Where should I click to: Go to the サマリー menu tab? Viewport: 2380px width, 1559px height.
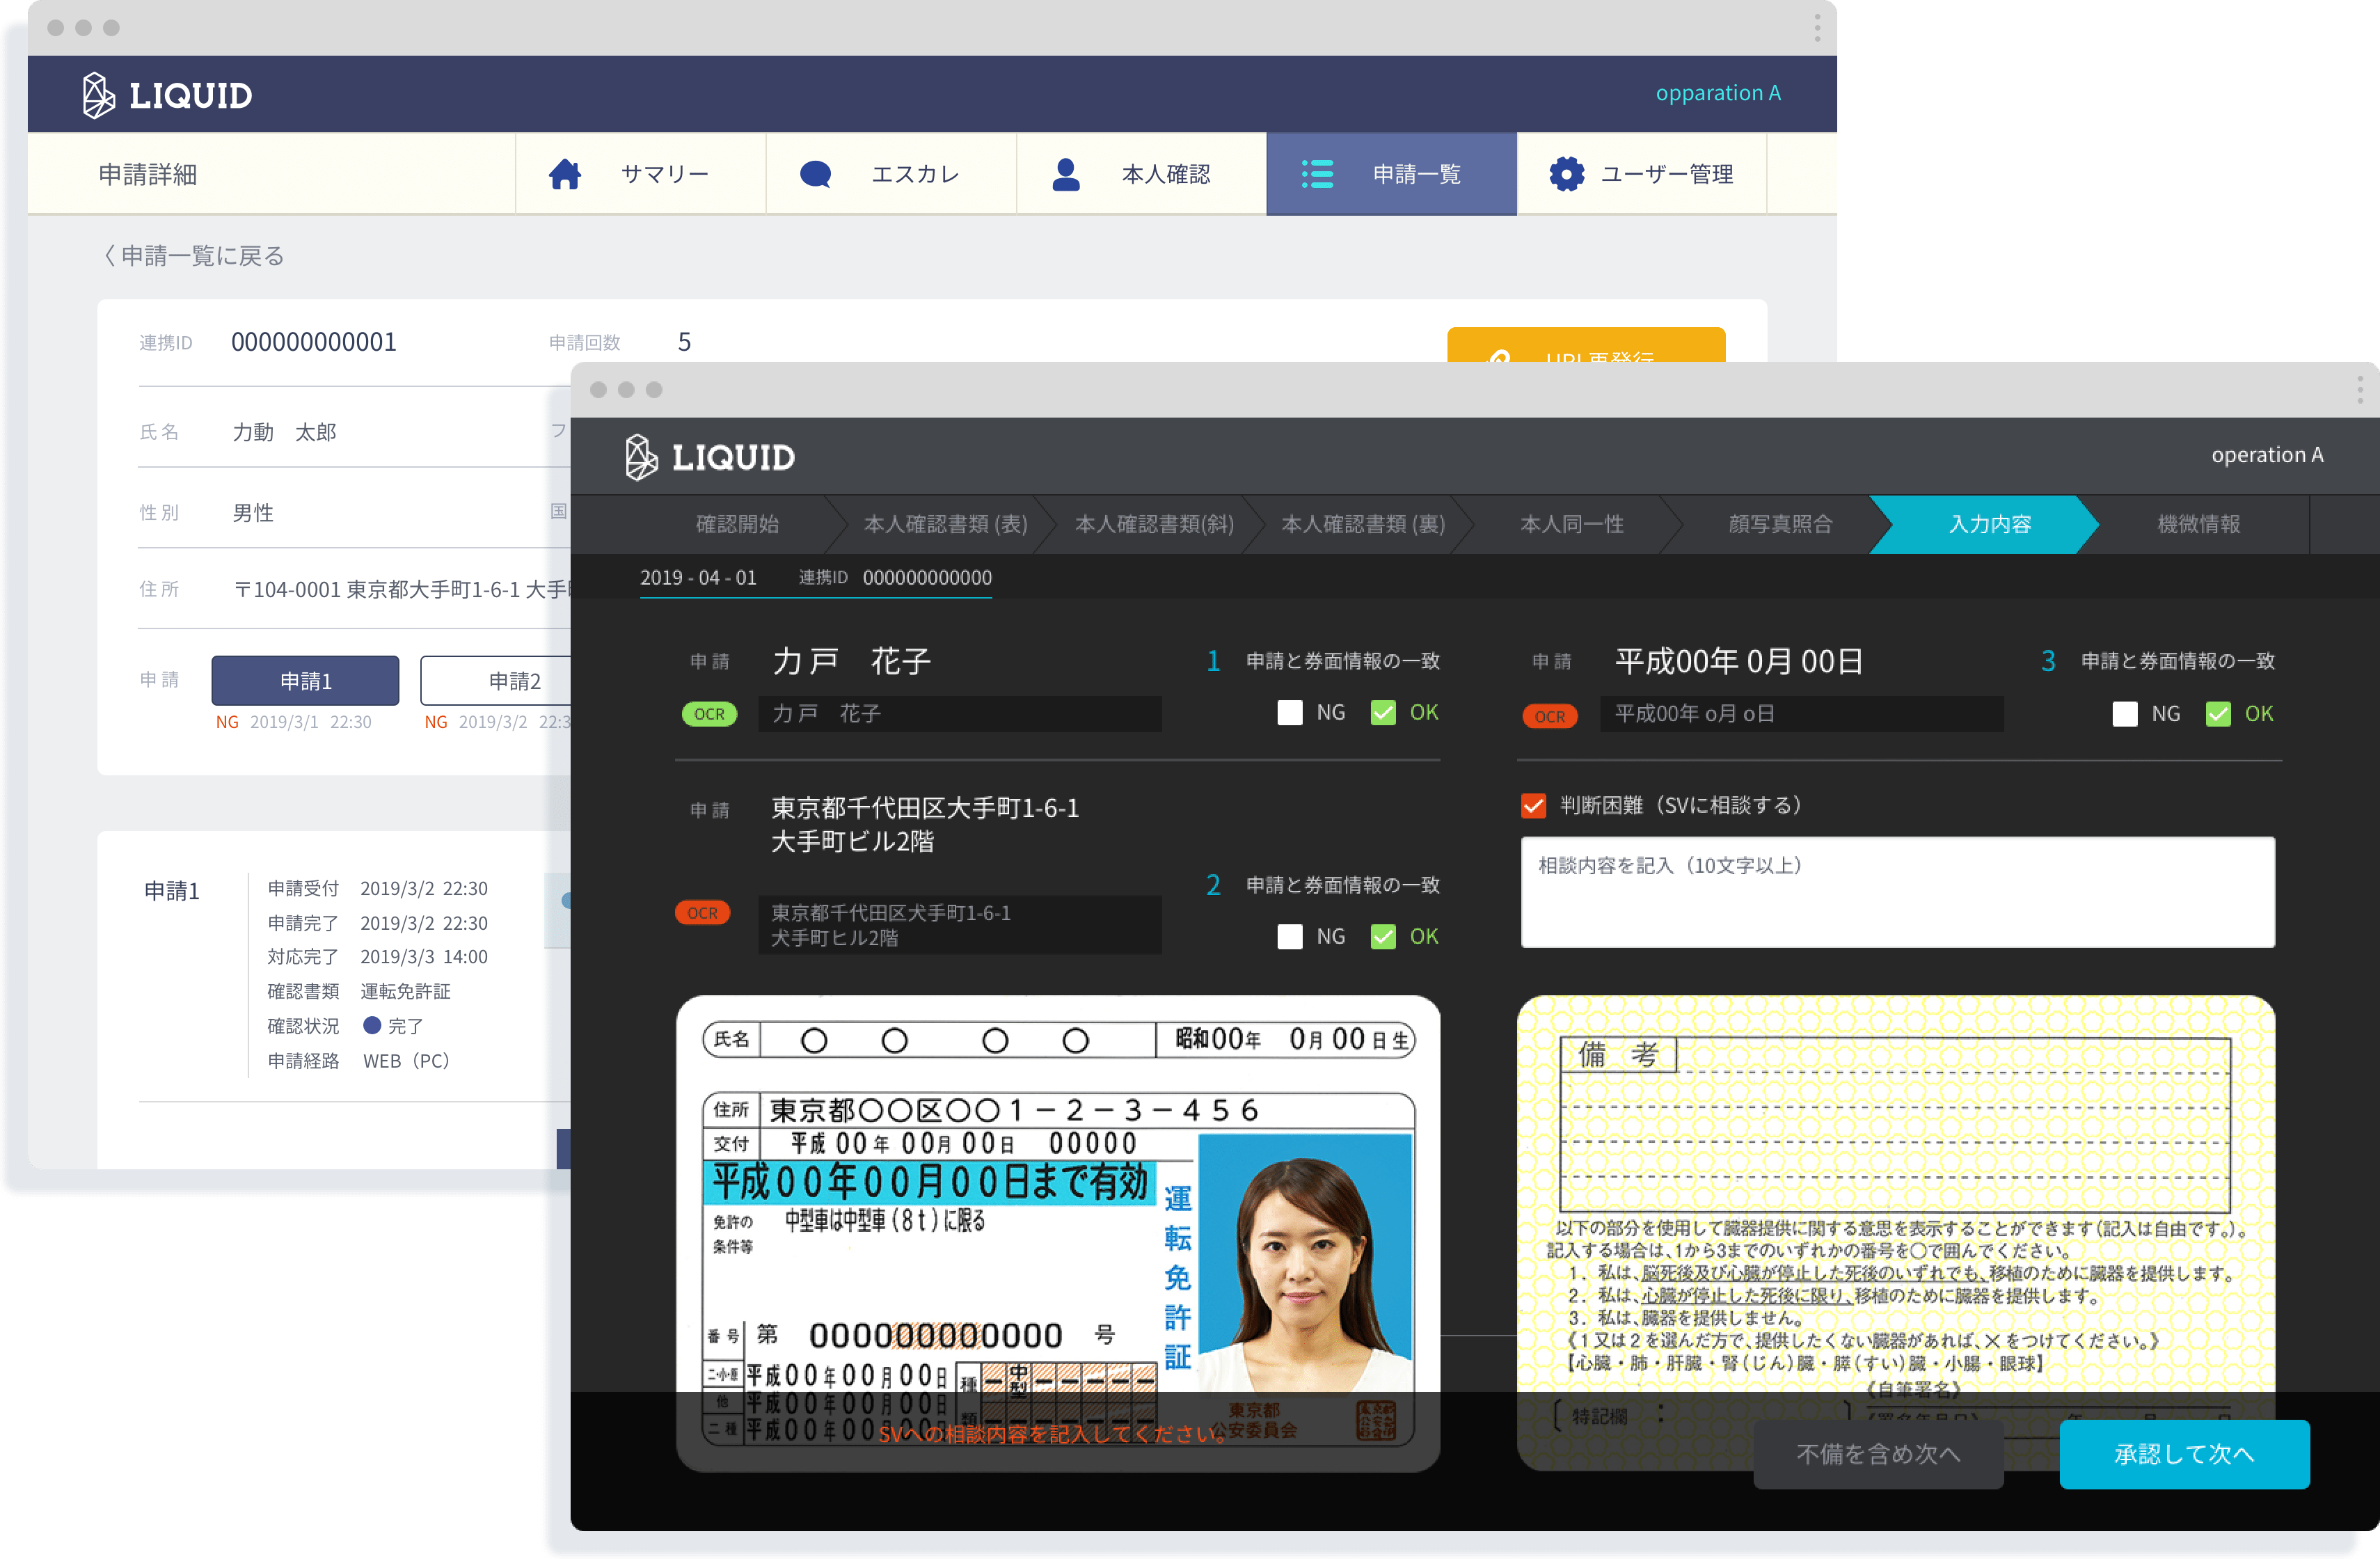(641, 174)
